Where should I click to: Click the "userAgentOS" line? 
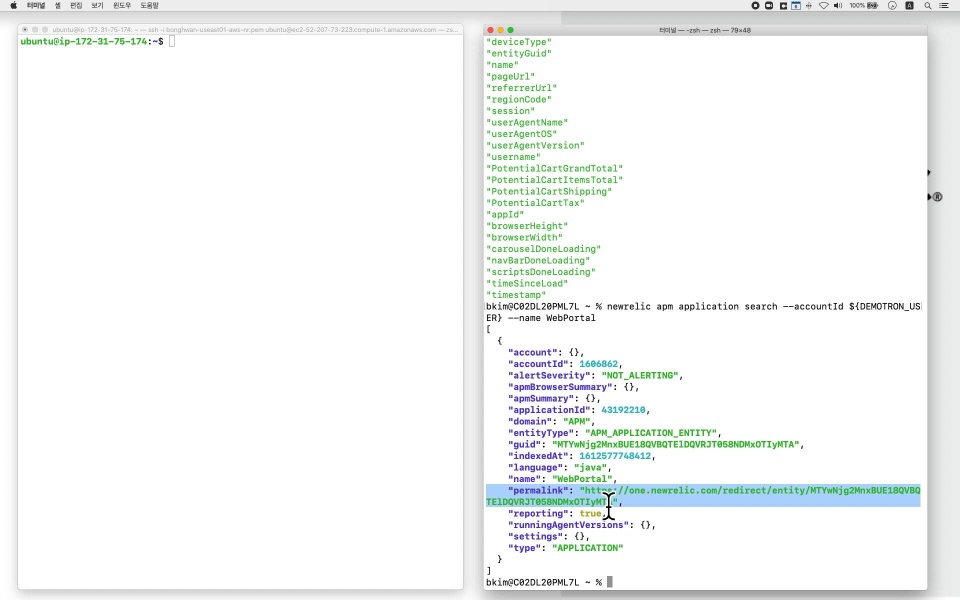[x=522, y=134]
